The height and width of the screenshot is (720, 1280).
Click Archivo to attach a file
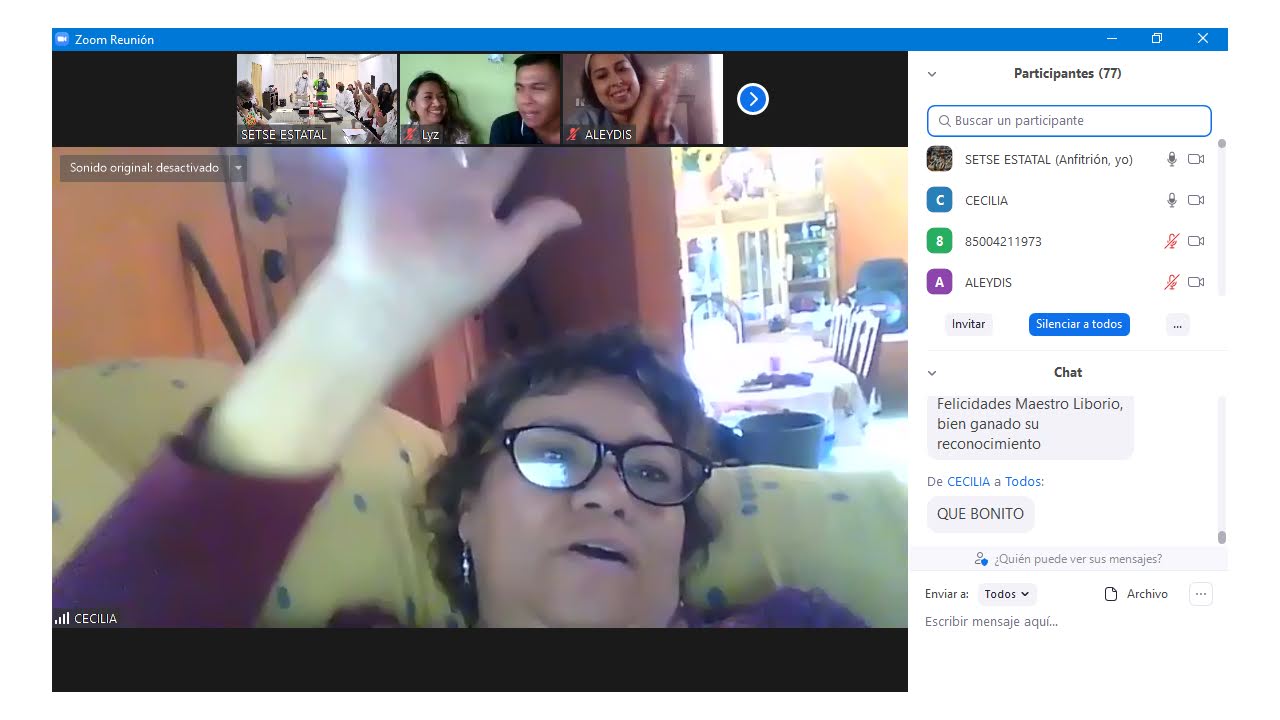(x=1135, y=594)
